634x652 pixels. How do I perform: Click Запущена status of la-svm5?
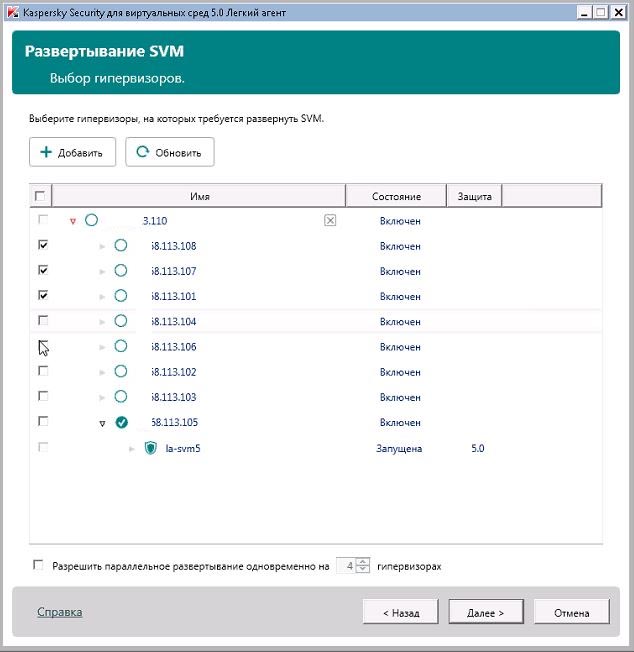pyautogui.click(x=399, y=448)
